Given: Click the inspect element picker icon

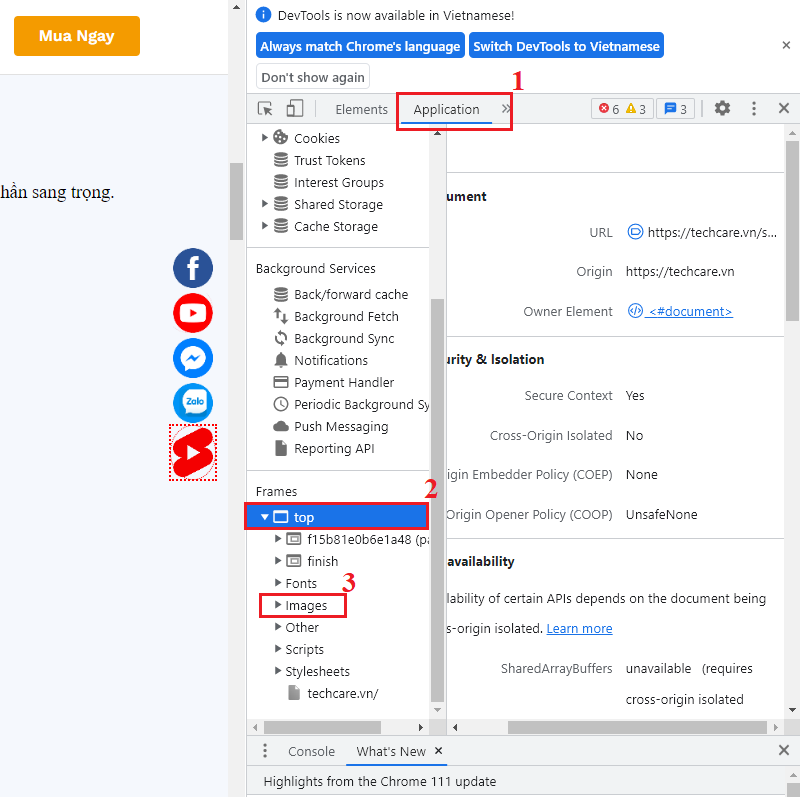Looking at the screenshot, I should coord(265,109).
